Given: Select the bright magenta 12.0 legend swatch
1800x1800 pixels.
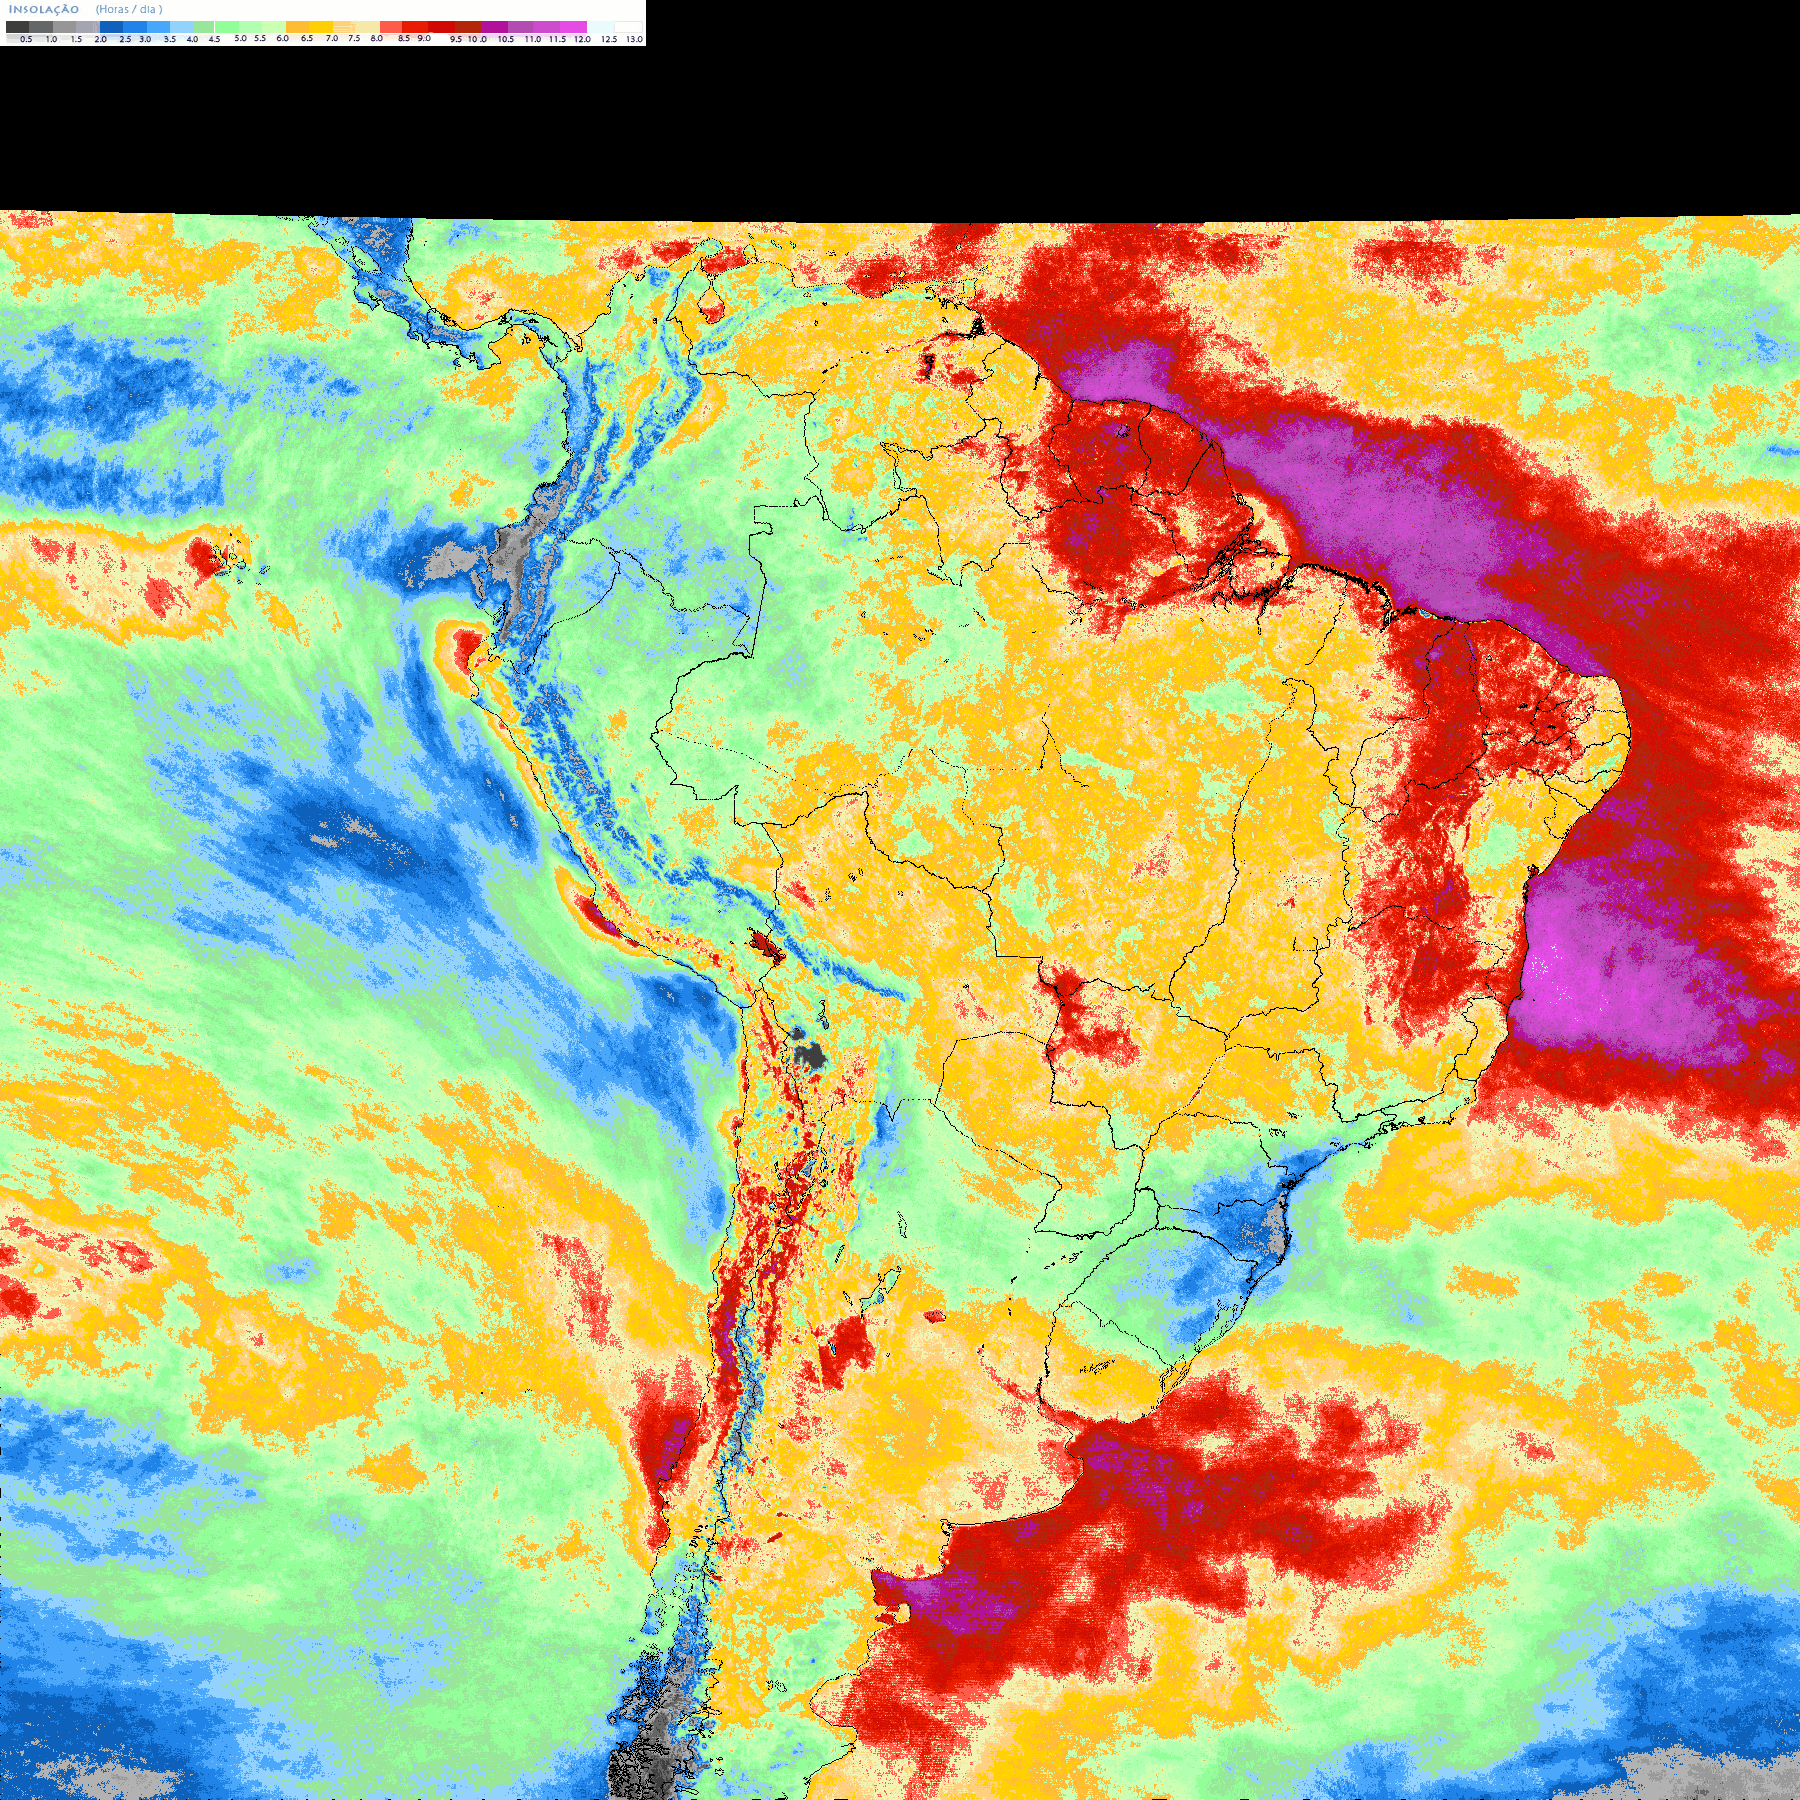Looking at the screenshot, I should coord(573,27).
